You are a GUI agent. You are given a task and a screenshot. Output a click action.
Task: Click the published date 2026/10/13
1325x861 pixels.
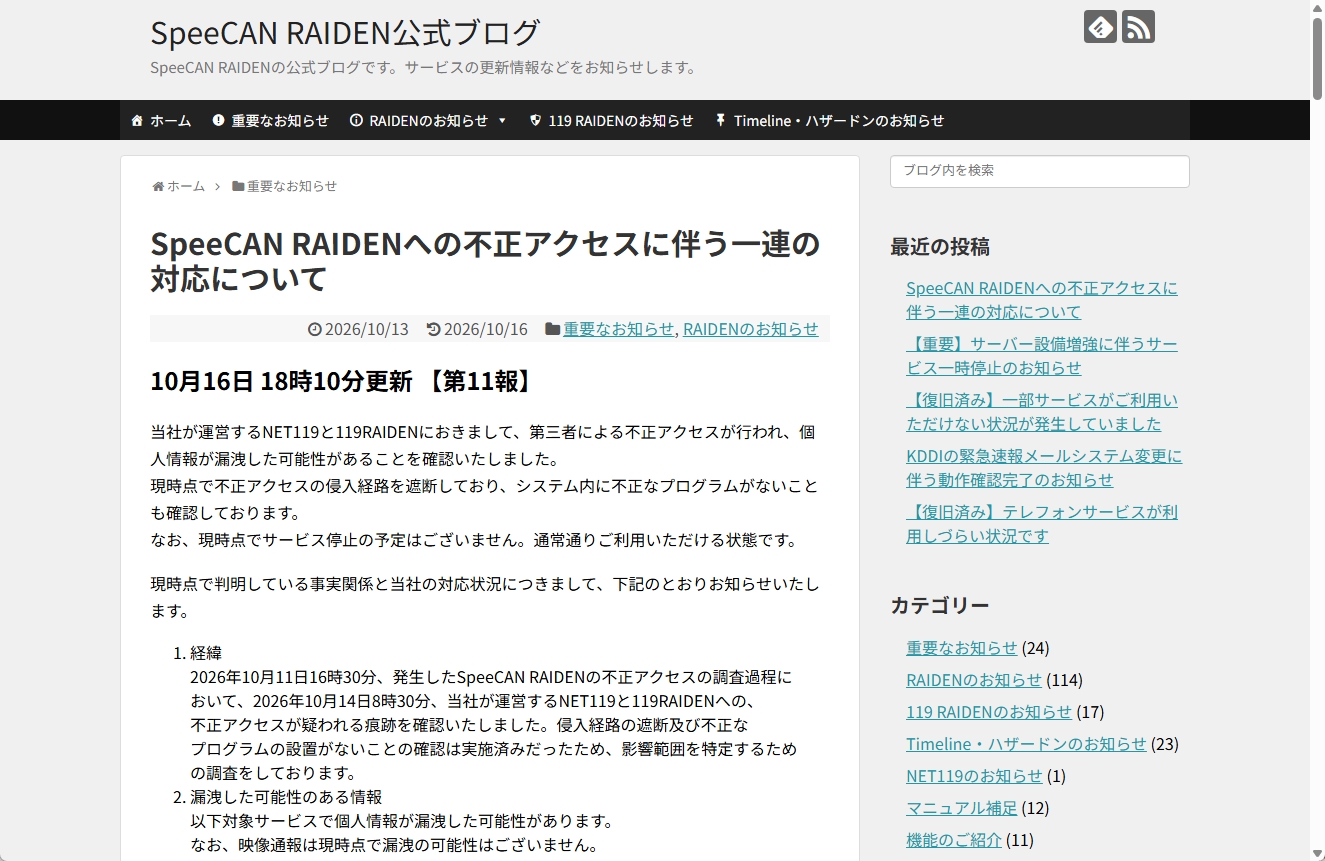[367, 329]
